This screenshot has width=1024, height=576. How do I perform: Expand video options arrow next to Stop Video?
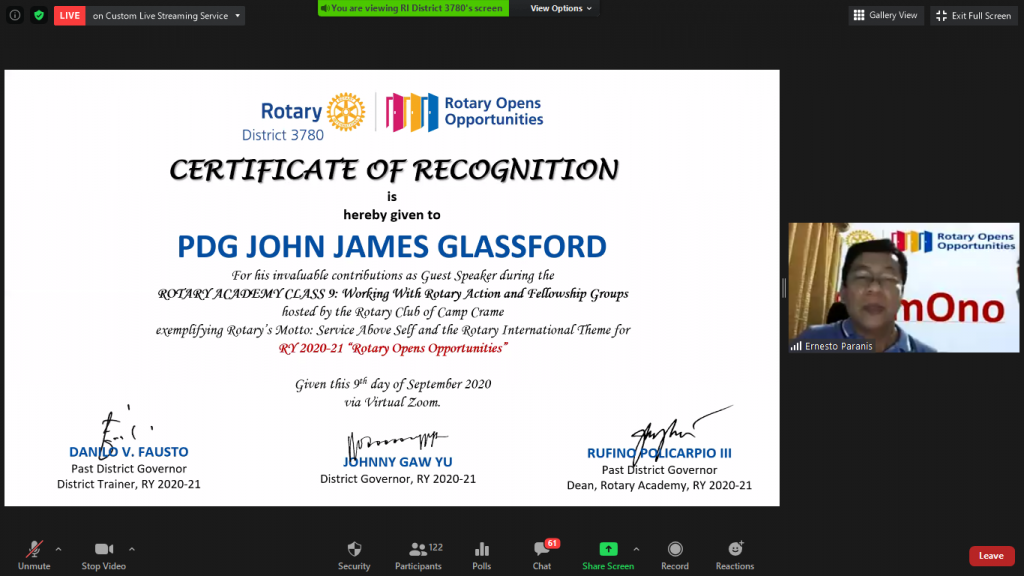[x=132, y=549]
